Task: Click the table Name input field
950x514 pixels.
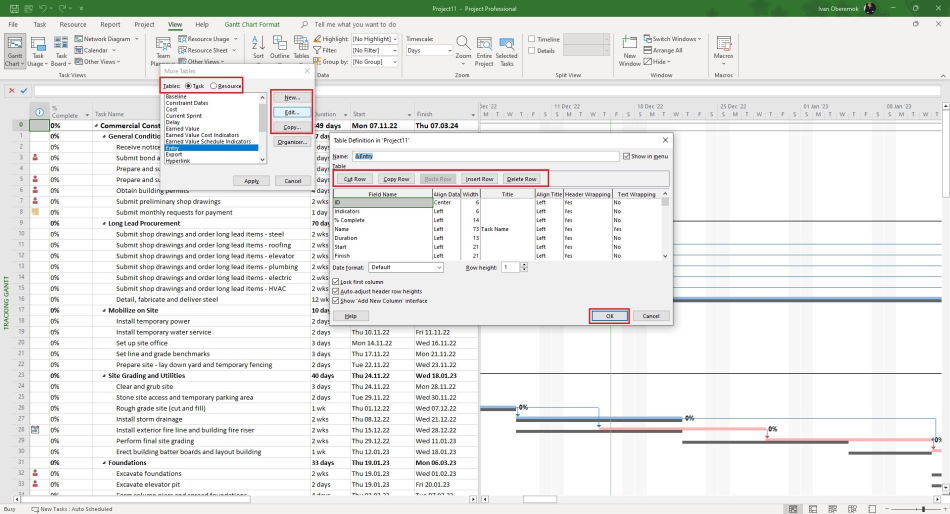Action: pyautogui.click(x=485, y=156)
